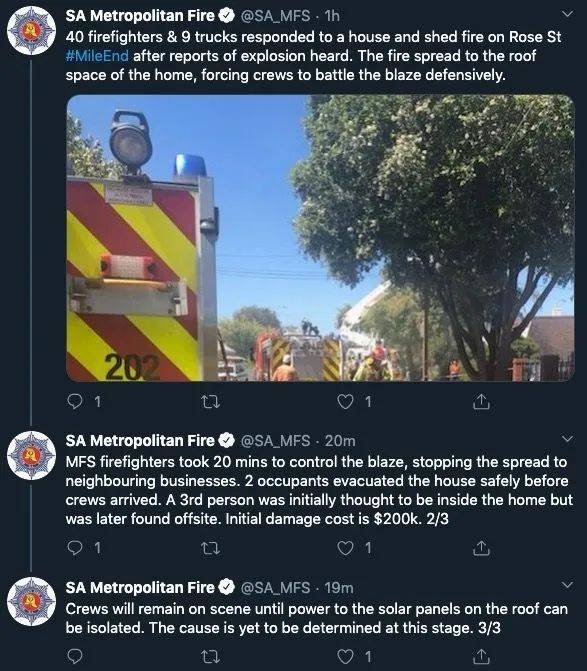The height and width of the screenshot is (671, 587).
Task: Open the @SA_MFS handle on the 19m tweet
Action: [276, 588]
